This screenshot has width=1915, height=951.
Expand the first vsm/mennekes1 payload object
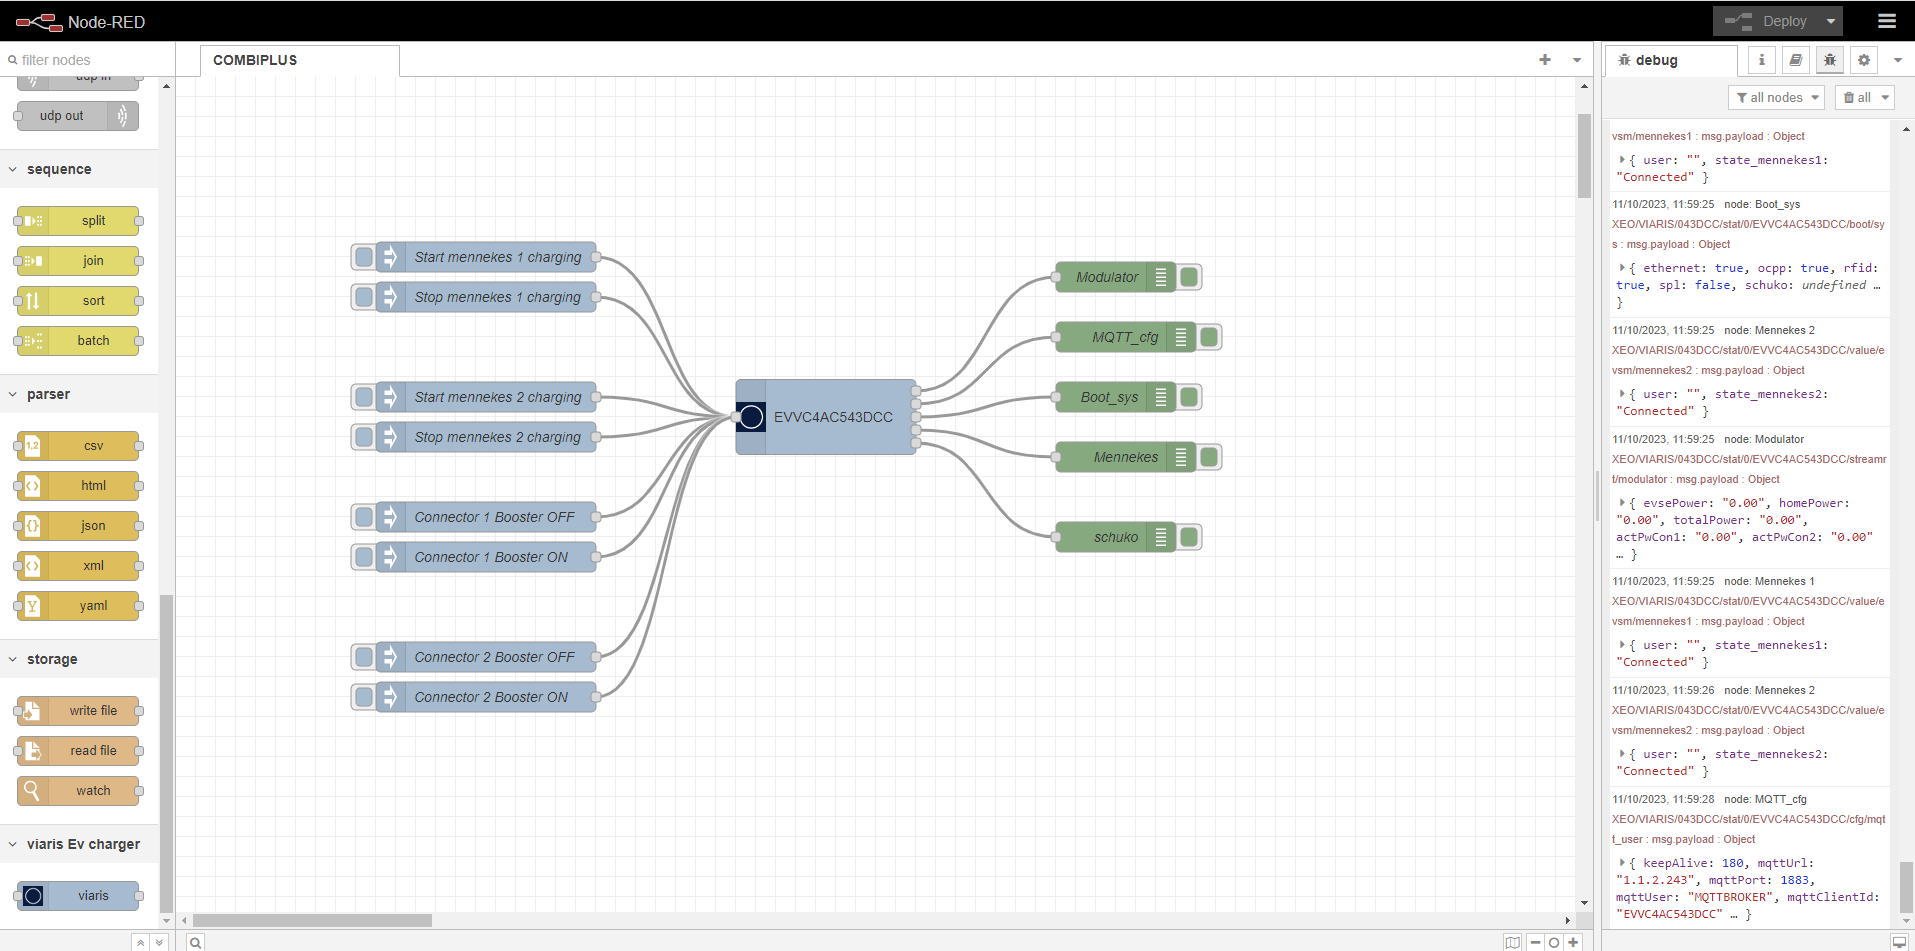pyautogui.click(x=1622, y=160)
